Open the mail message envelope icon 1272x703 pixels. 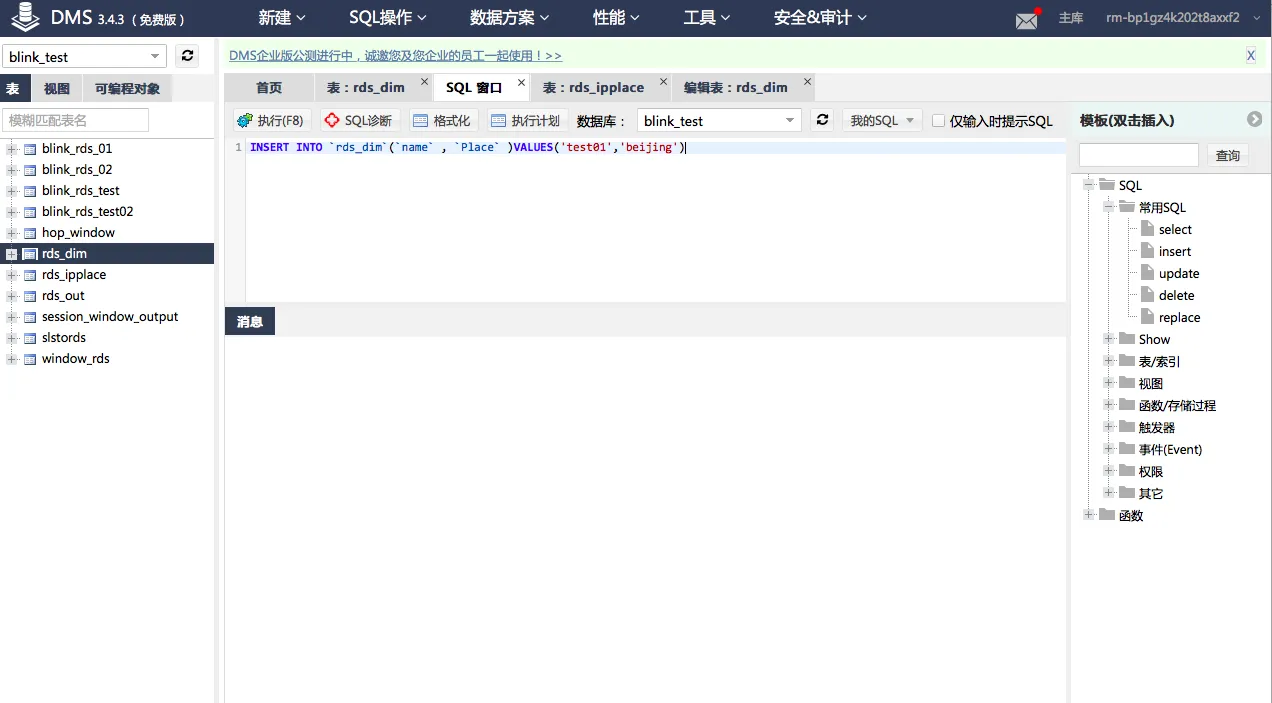coord(1027,20)
